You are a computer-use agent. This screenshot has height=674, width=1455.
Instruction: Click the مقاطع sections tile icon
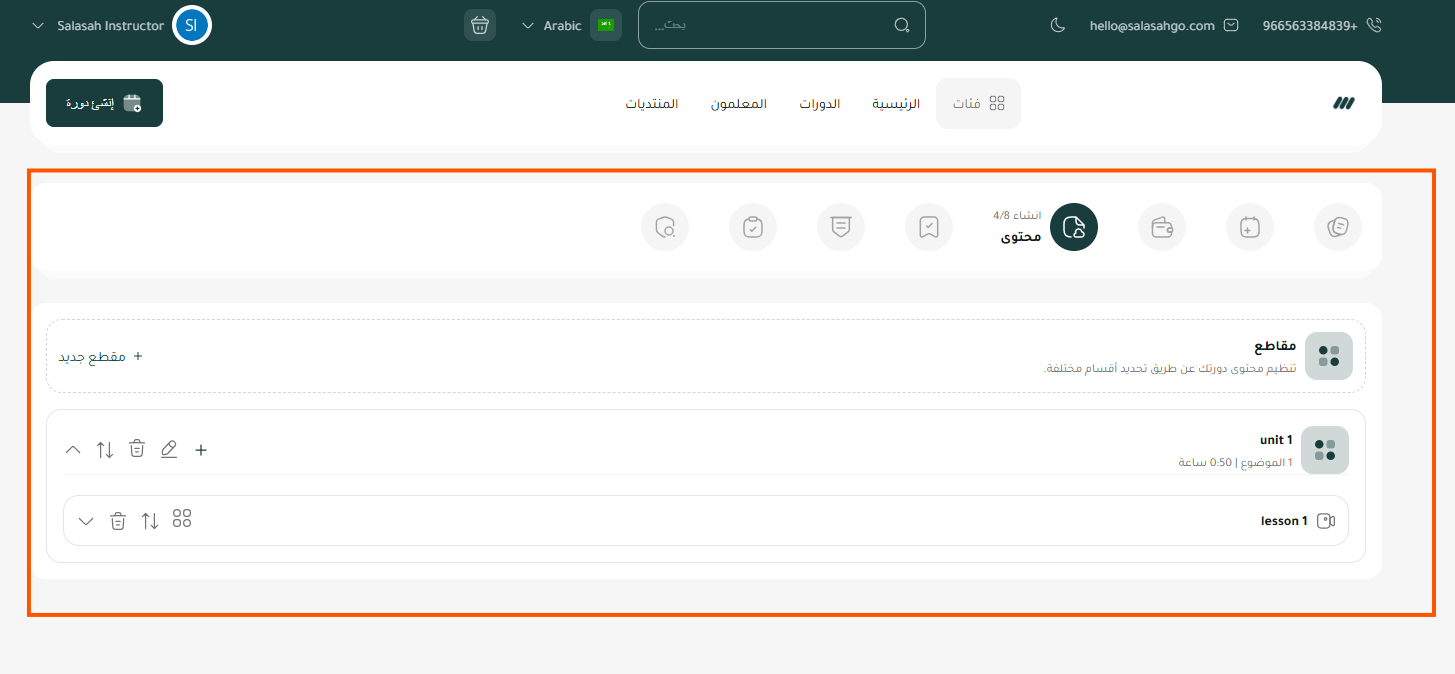point(1329,356)
